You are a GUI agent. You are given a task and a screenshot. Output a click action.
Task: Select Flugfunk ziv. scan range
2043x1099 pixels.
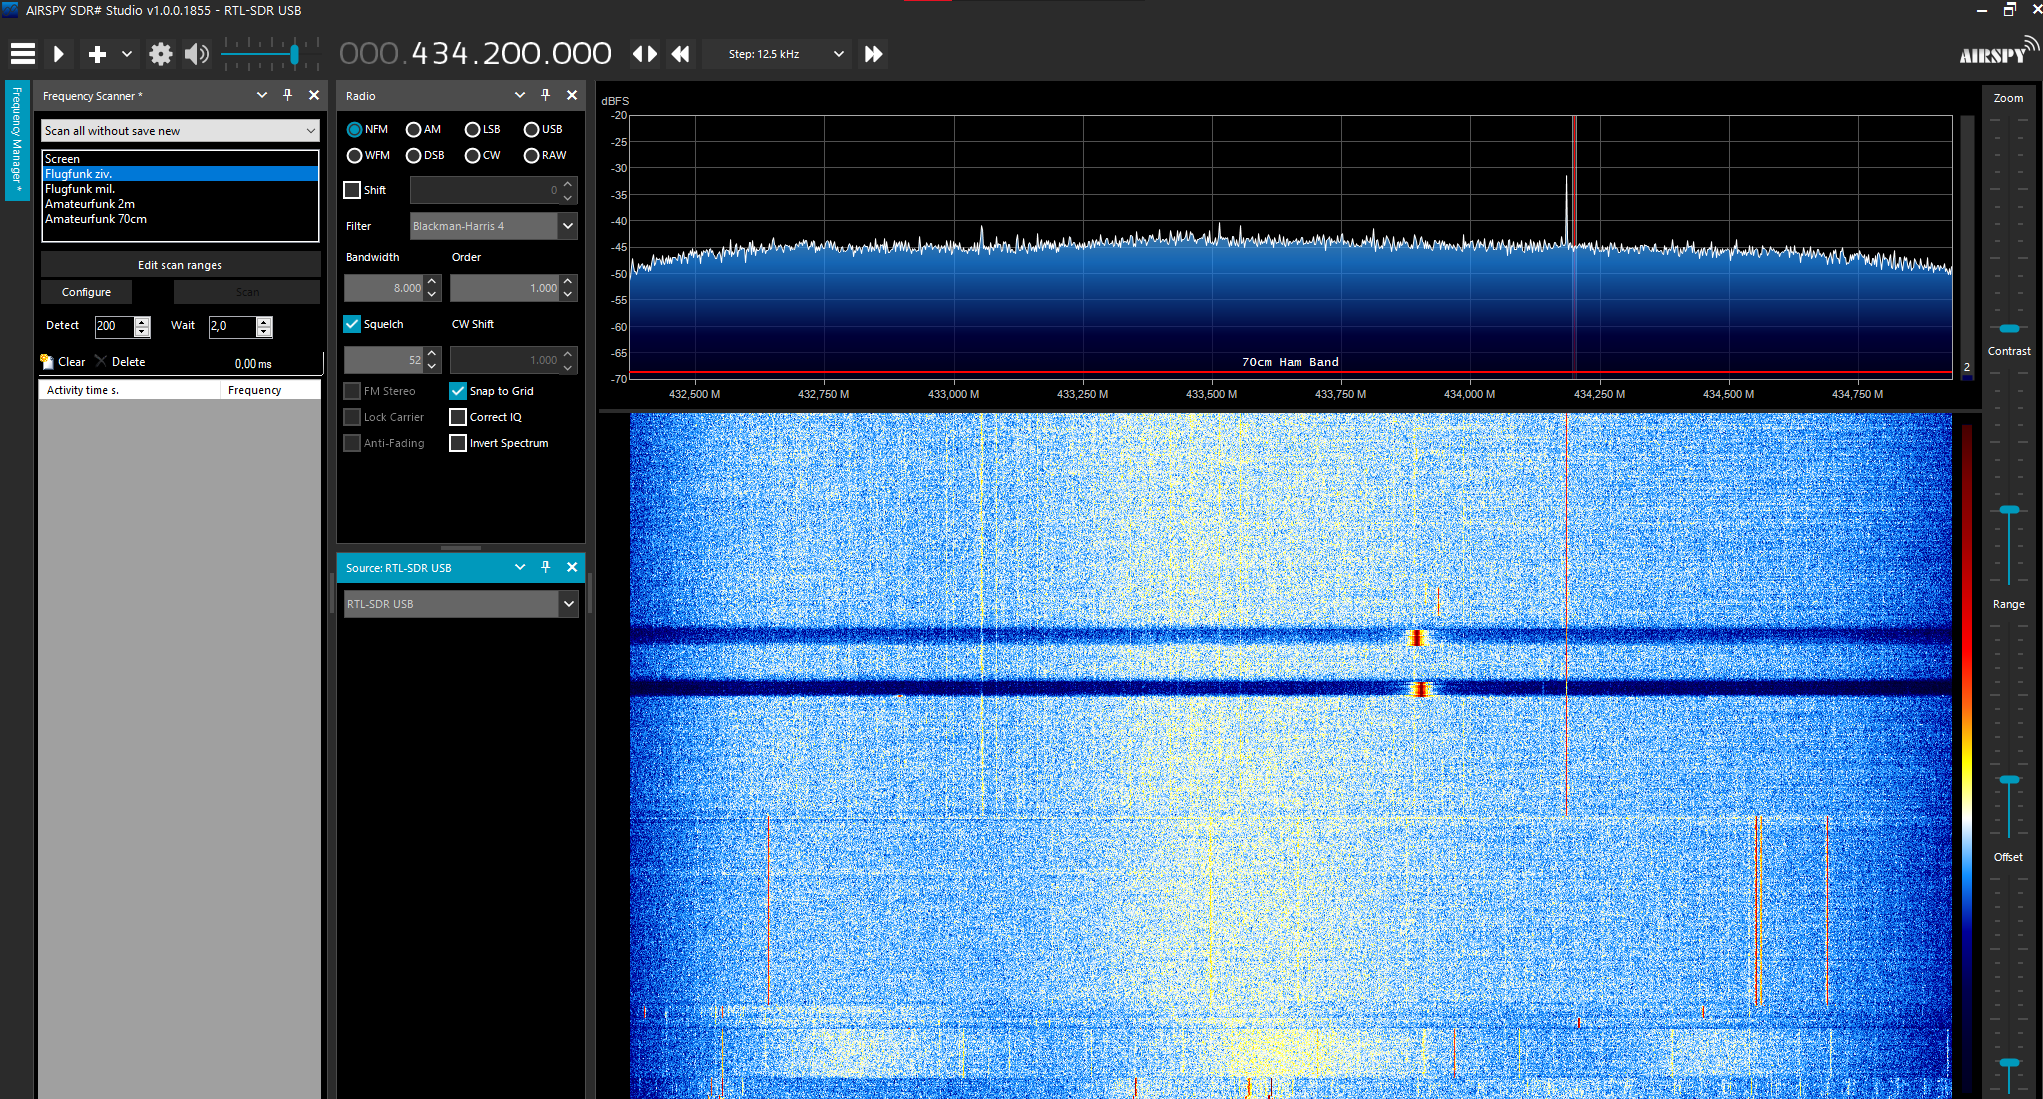(180, 173)
